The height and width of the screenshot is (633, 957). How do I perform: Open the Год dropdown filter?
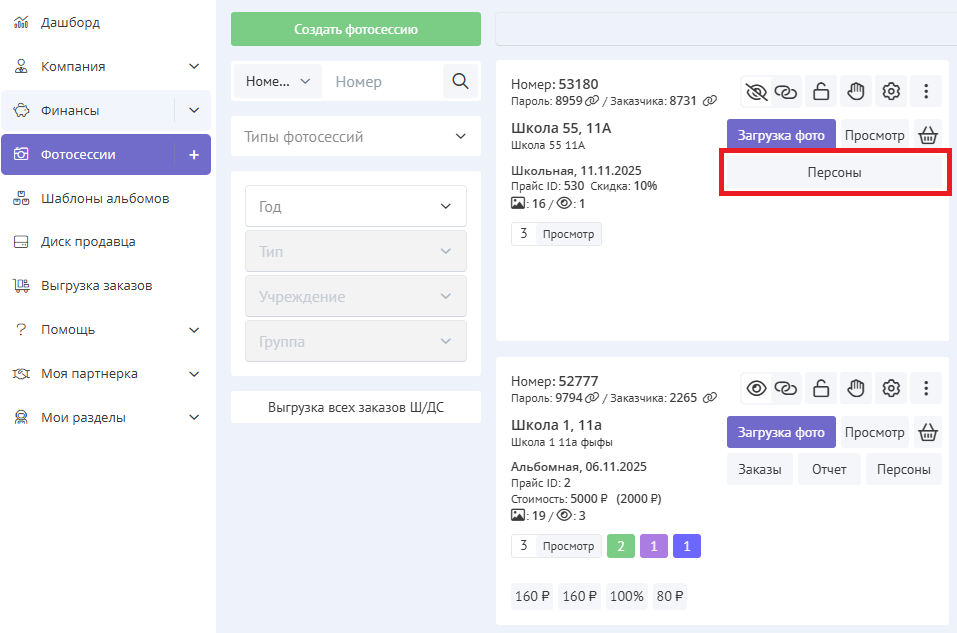[x=355, y=206]
